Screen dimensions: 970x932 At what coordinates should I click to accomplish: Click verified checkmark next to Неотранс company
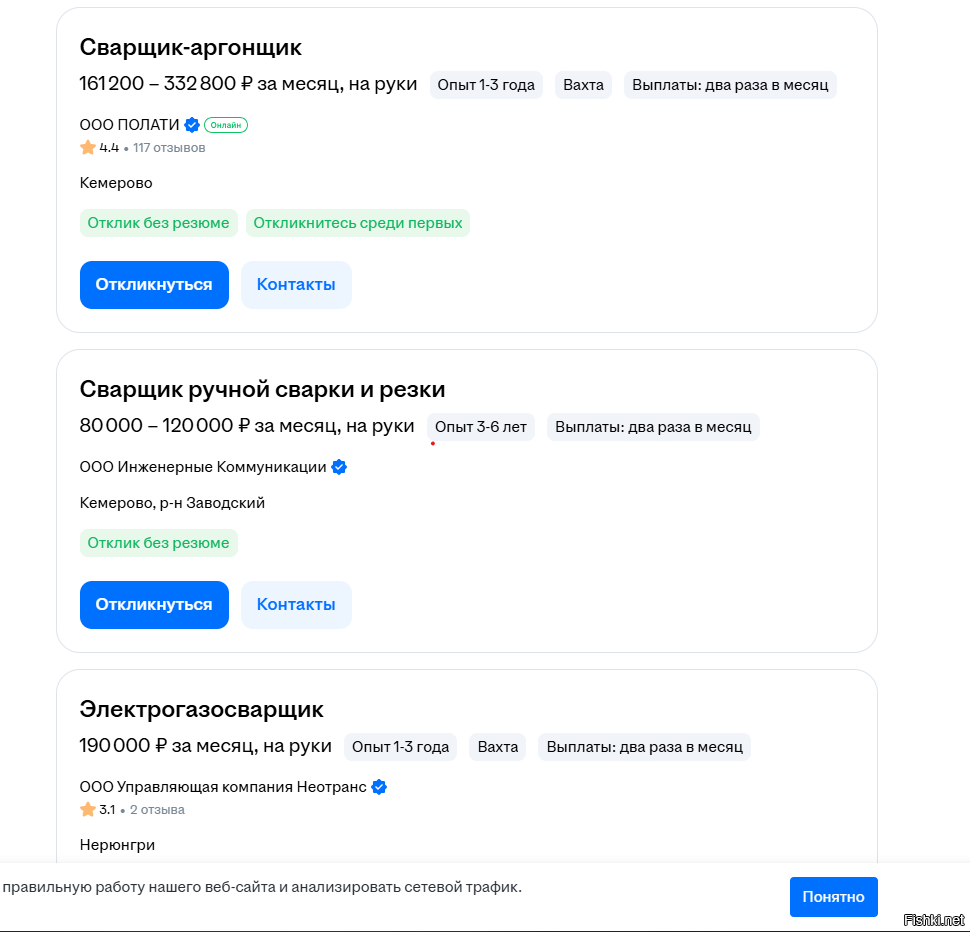click(x=379, y=787)
